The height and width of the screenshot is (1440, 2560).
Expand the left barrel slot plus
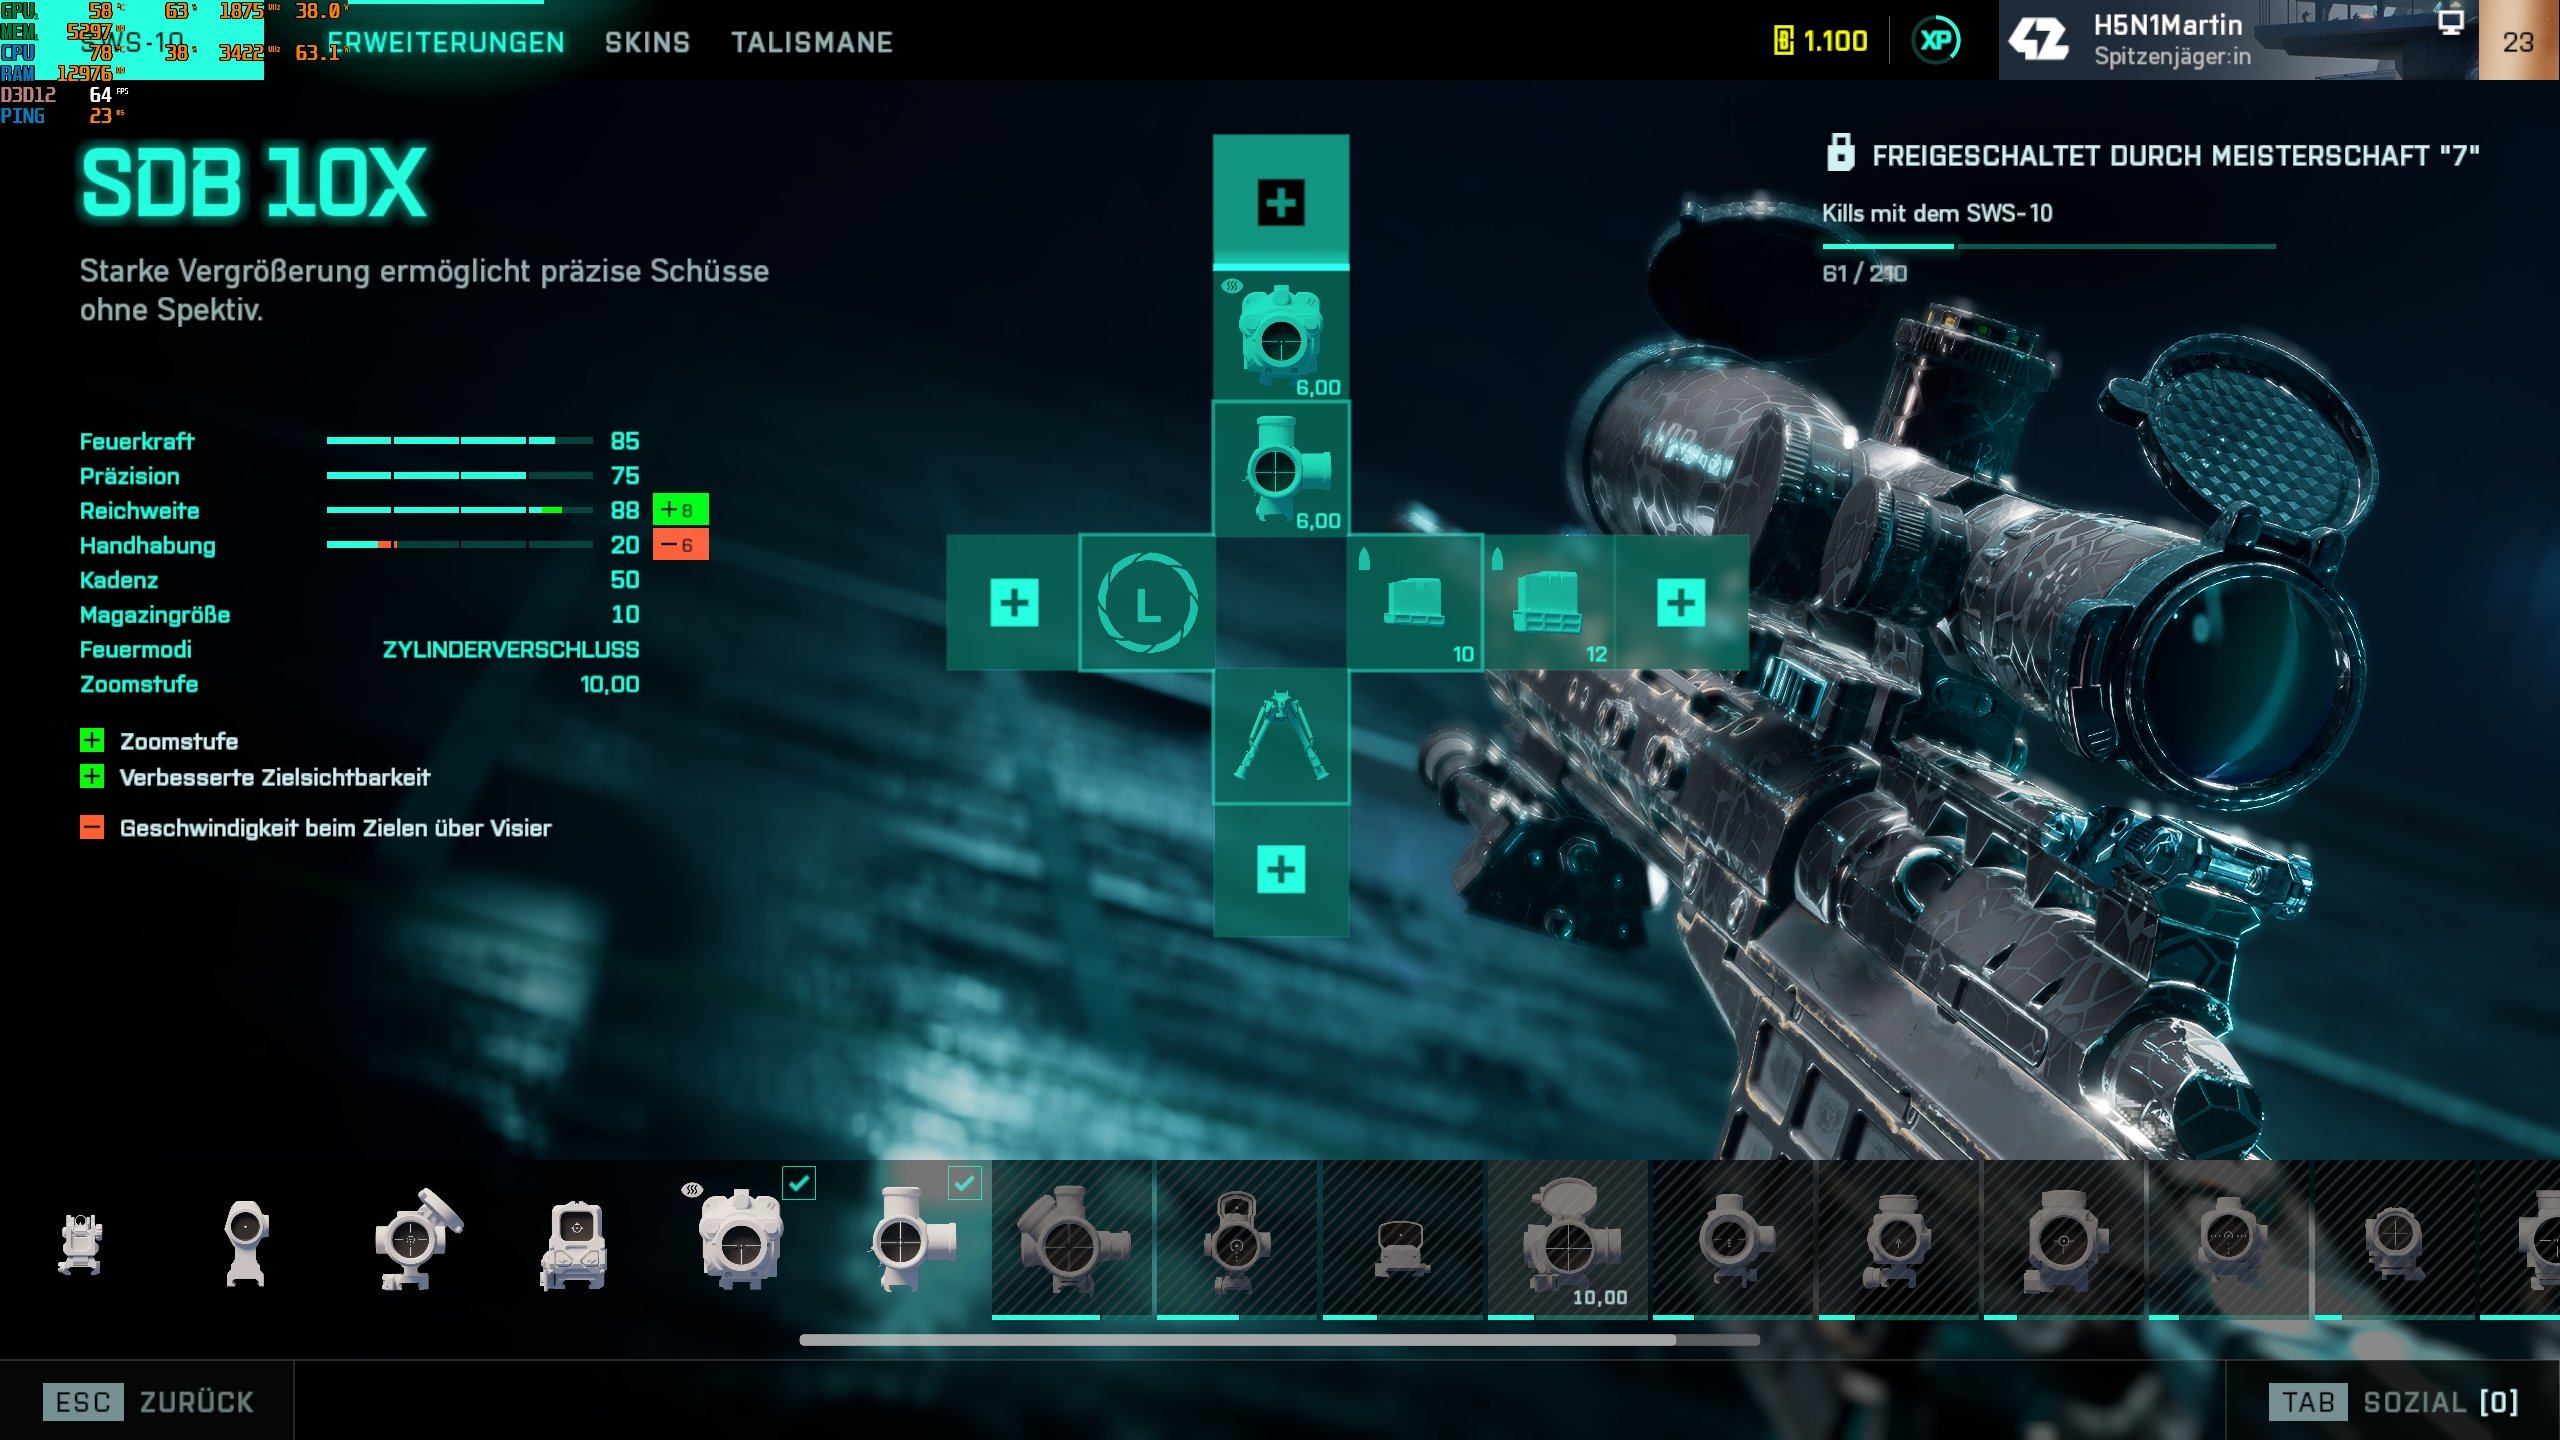click(1014, 602)
